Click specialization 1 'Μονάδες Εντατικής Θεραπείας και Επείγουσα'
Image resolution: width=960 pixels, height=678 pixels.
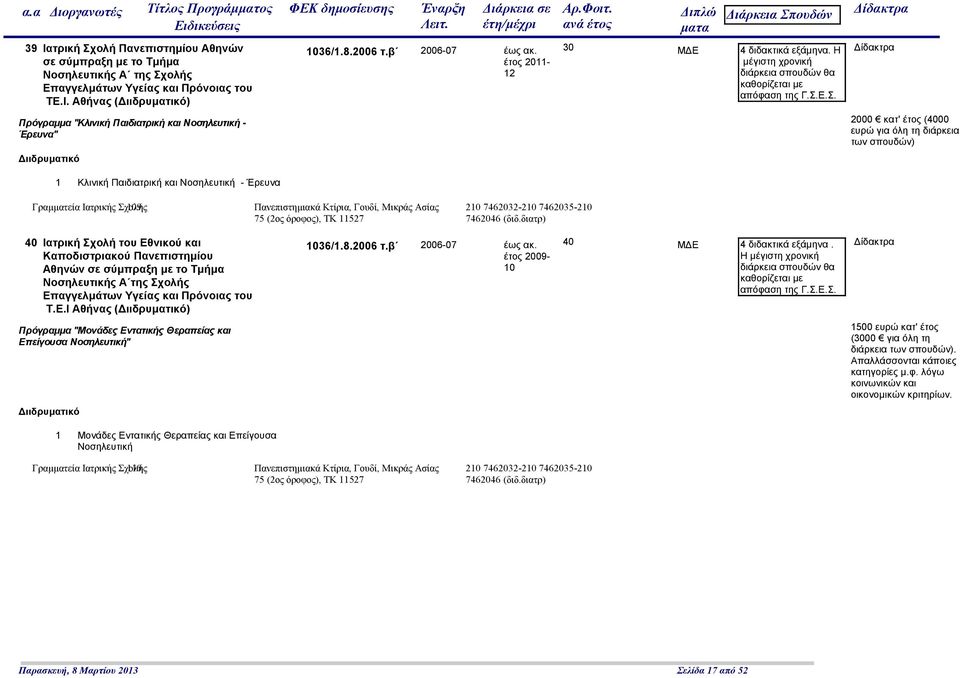point(177,441)
